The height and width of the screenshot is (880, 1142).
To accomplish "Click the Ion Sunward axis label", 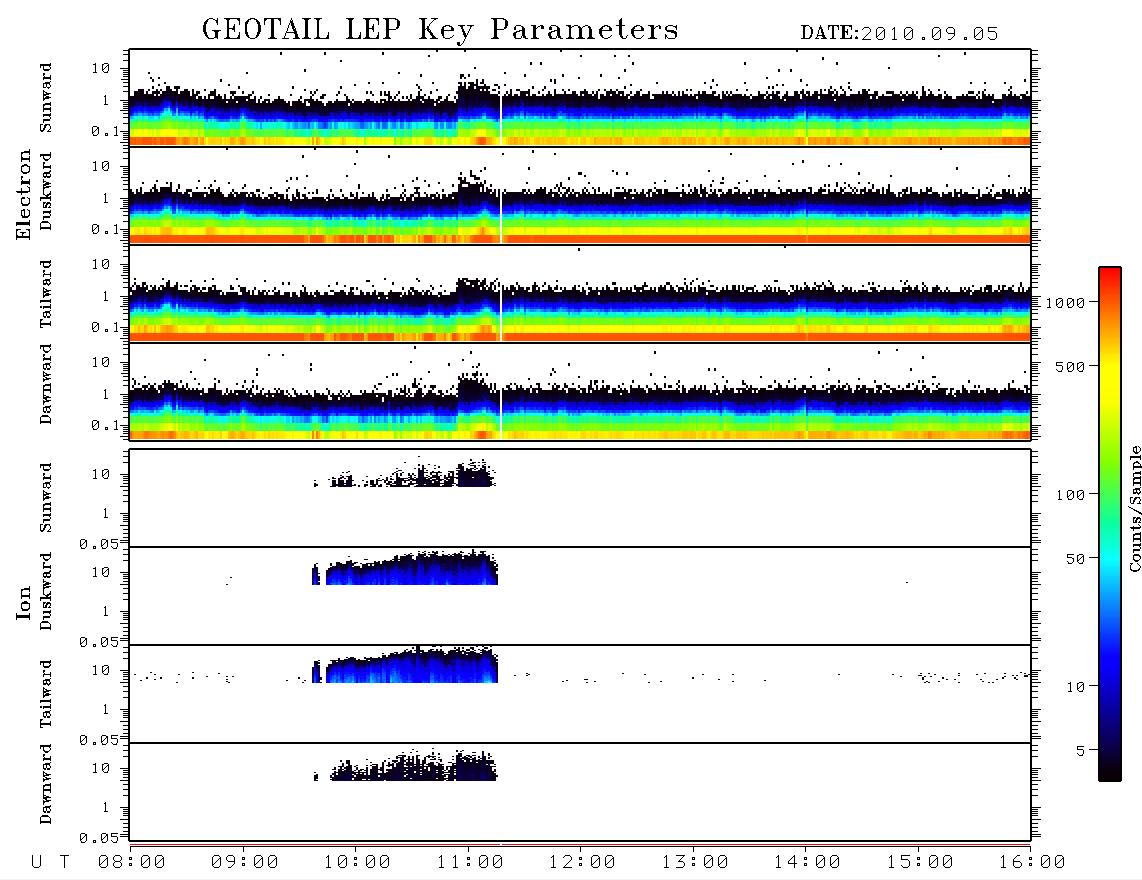I will coord(46,497).
